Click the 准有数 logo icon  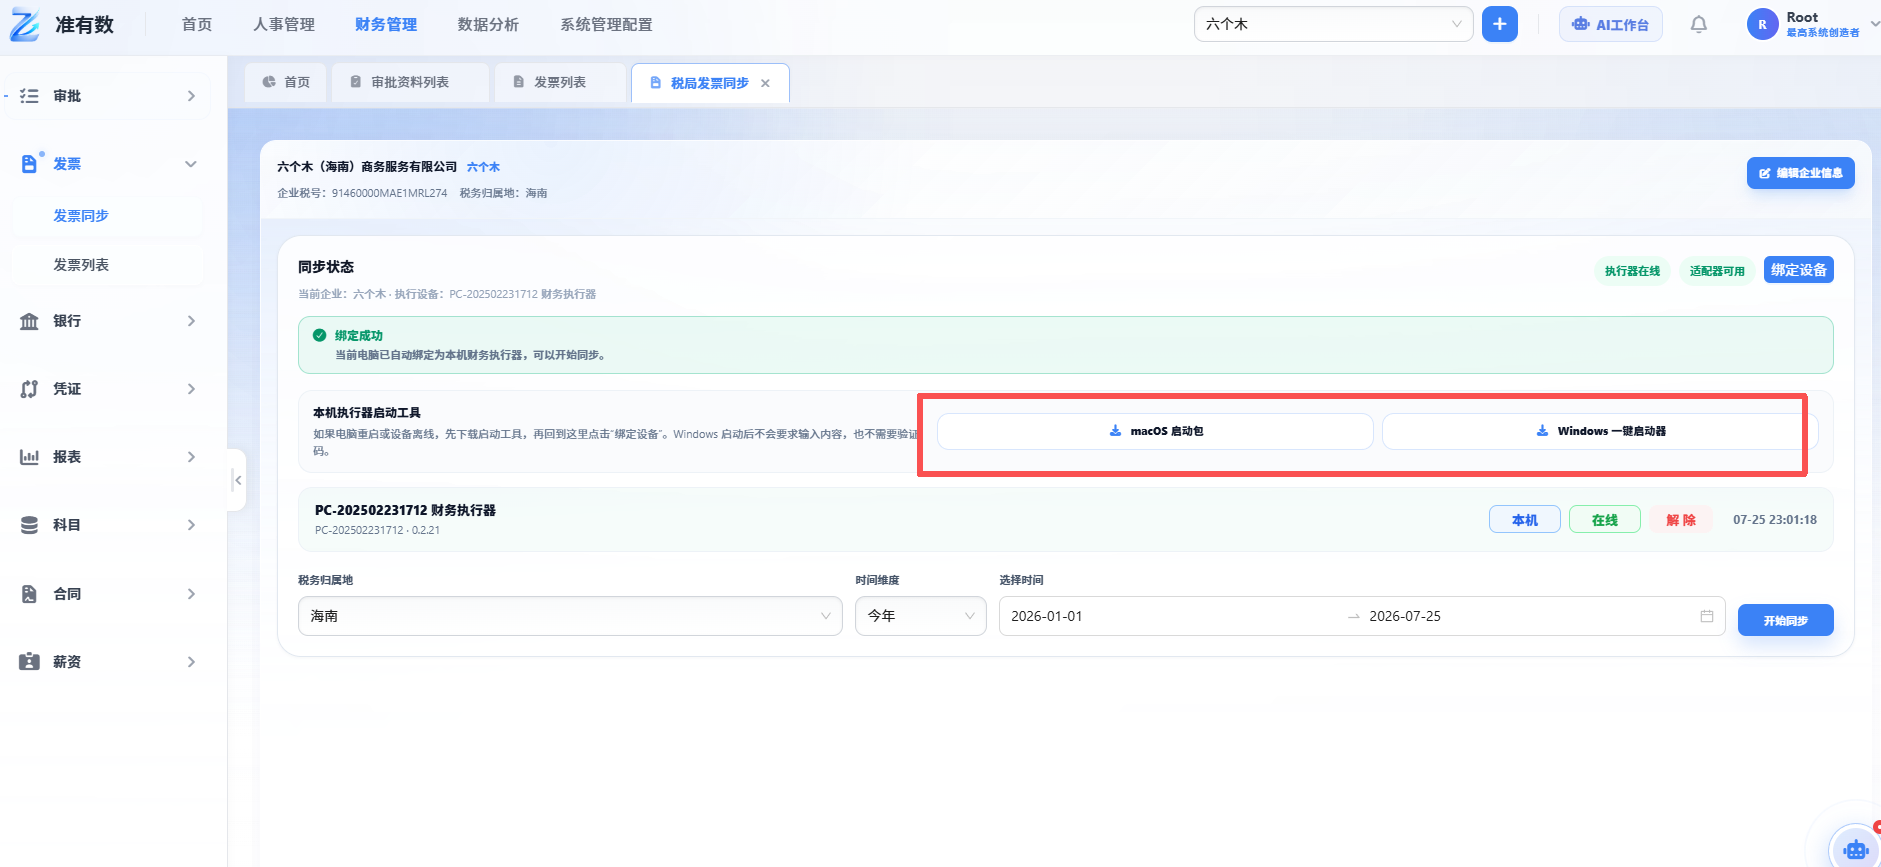point(25,25)
